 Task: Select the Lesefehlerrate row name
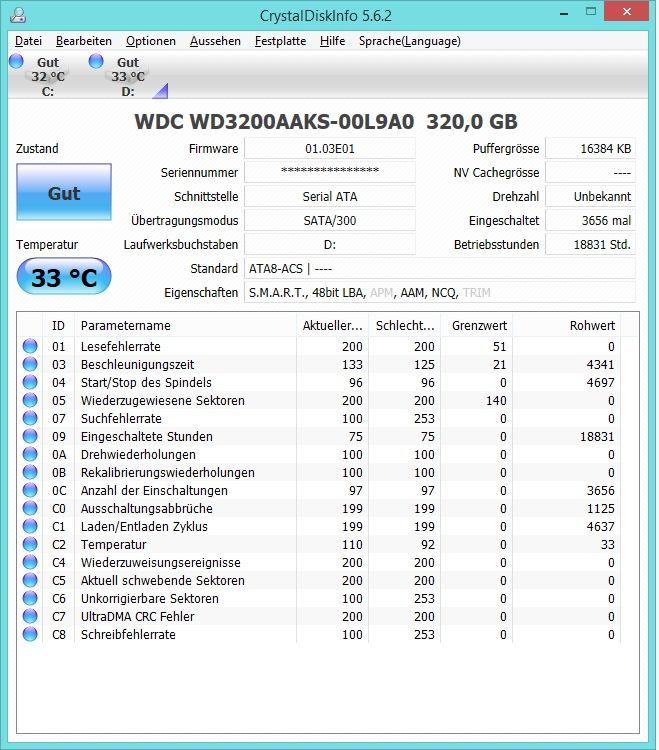pyautogui.click(x=121, y=346)
